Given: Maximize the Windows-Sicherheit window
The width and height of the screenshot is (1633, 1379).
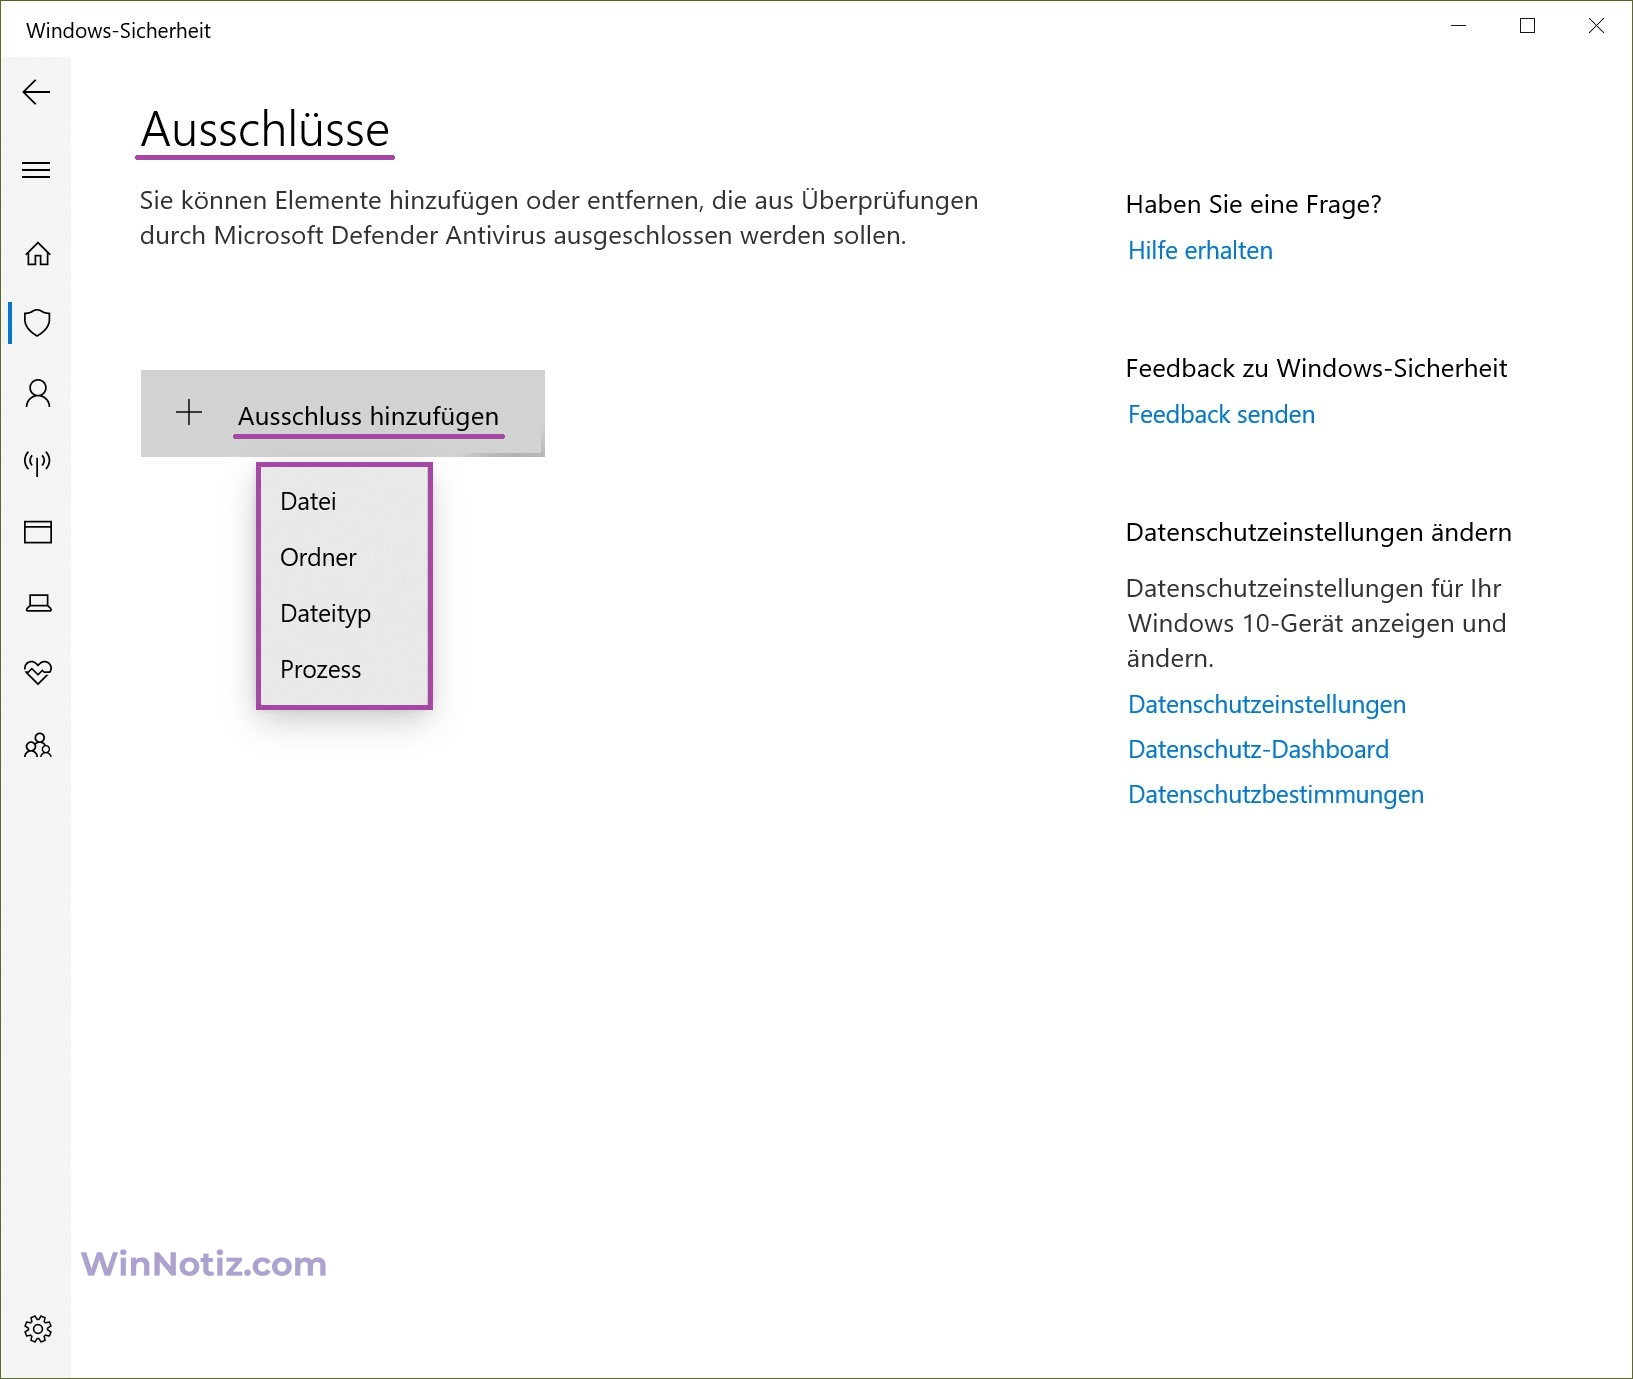Looking at the screenshot, I should 1527,26.
